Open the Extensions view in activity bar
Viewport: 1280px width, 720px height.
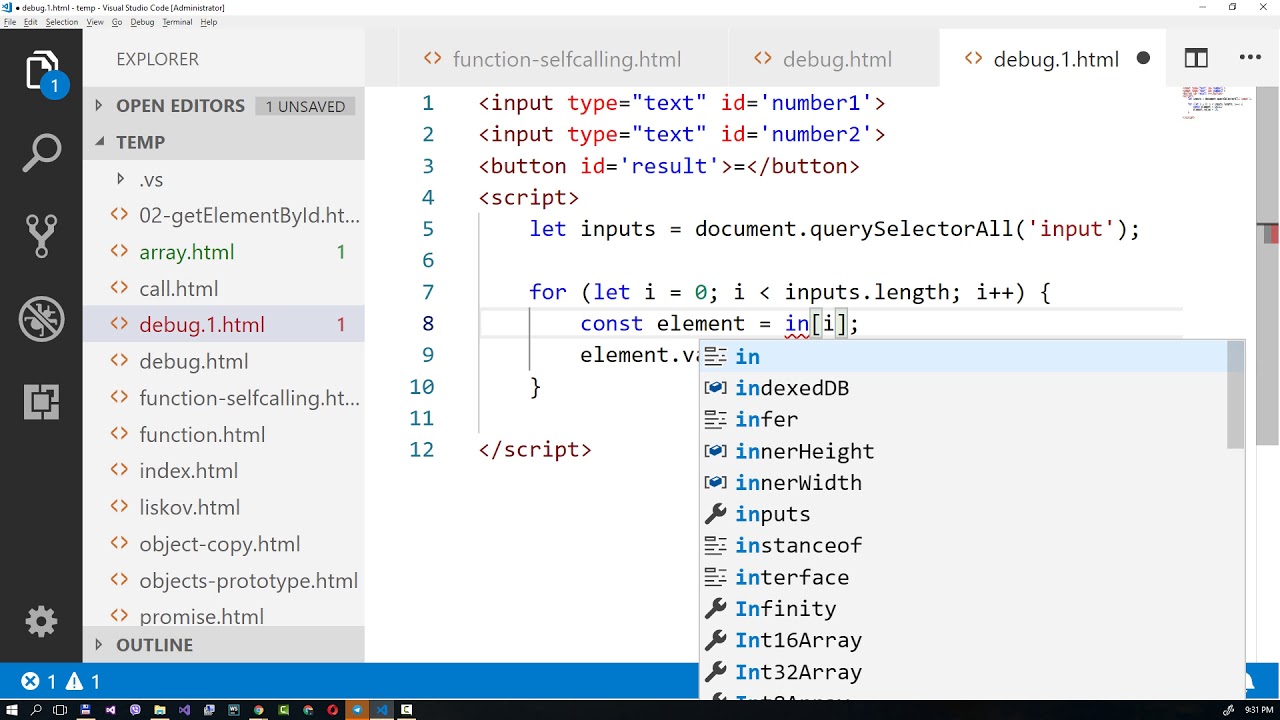42,402
